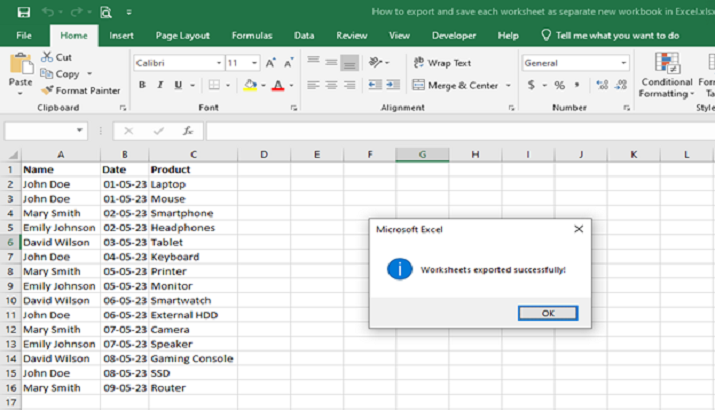The width and height of the screenshot is (715, 410).
Task: Toggle Italic formatting
Action: [x=158, y=85]
